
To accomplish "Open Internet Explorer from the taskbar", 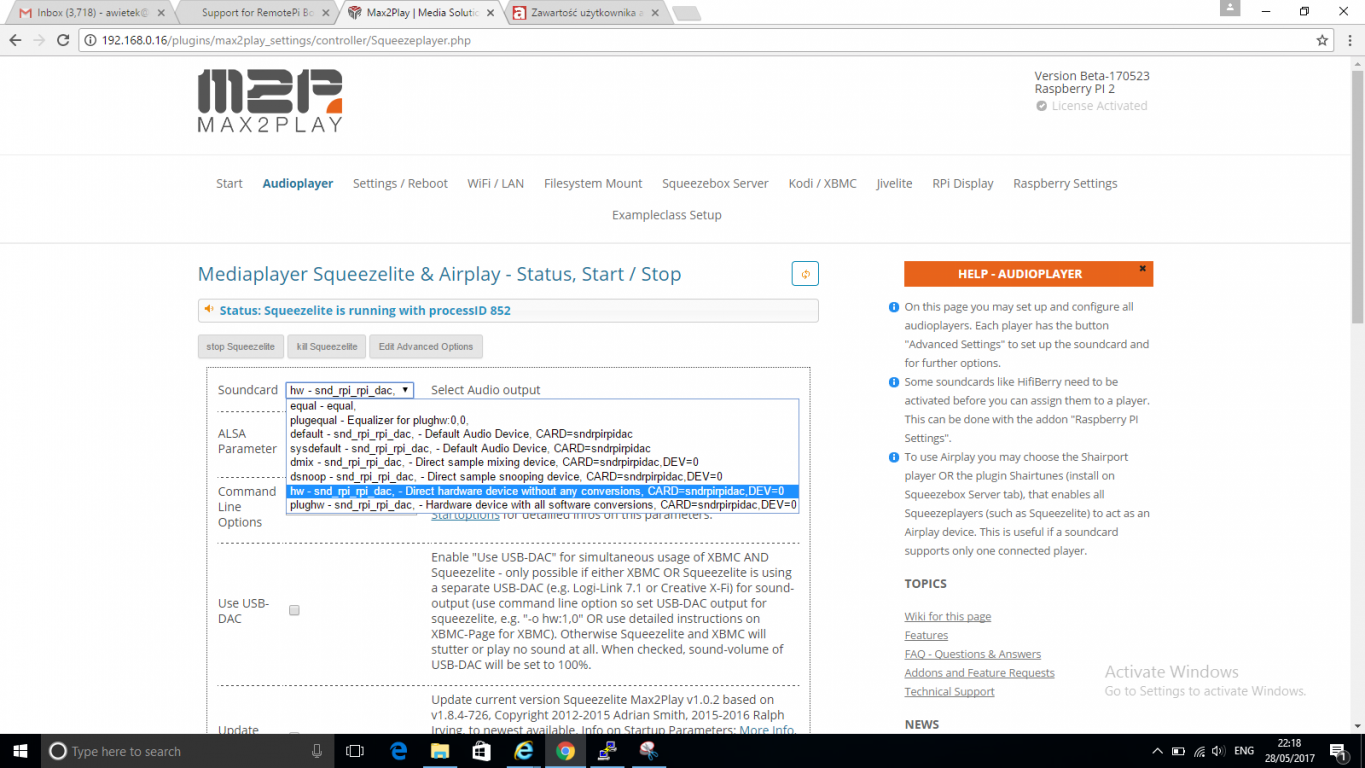I will click(x=523, y=751).
